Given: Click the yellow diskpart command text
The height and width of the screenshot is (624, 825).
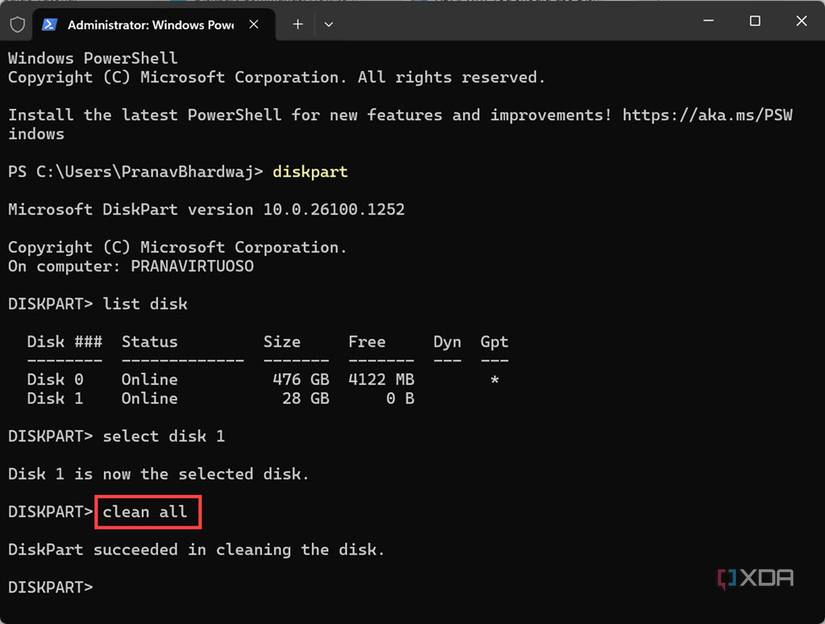Looking at the screenshot, I should [310, 171].
